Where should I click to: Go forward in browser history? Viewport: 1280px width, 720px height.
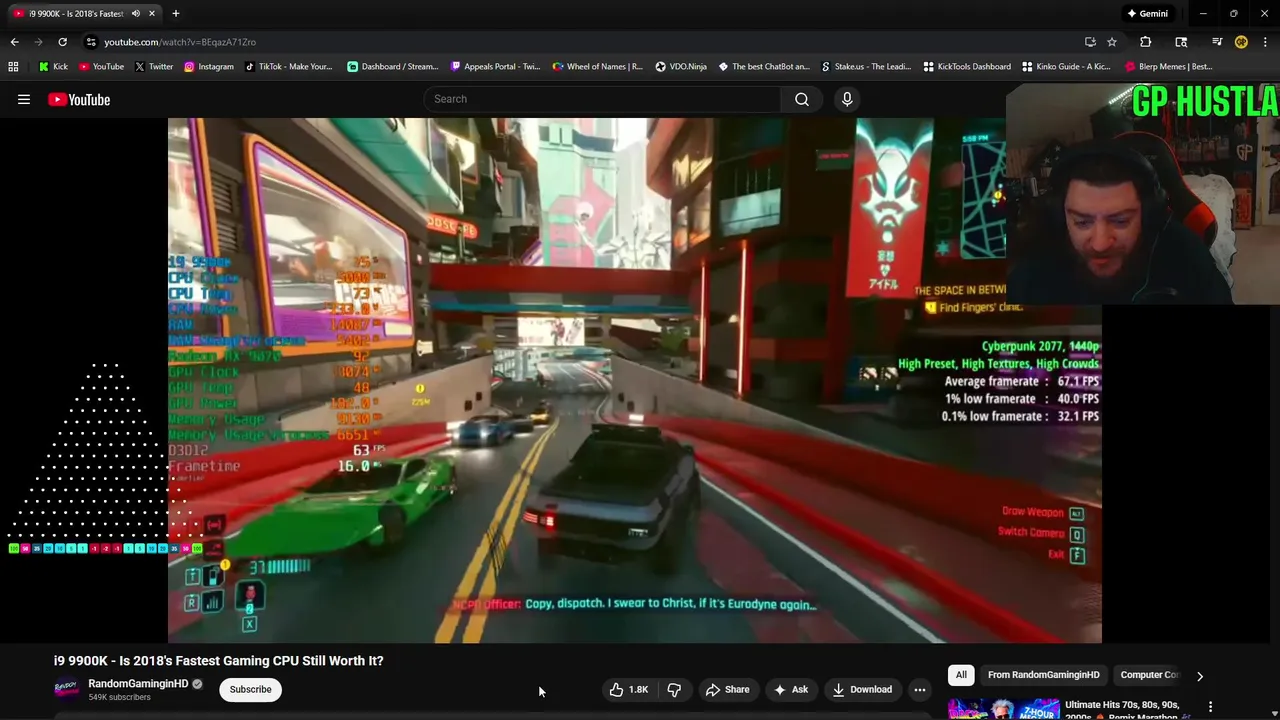[x=38, y=42]
